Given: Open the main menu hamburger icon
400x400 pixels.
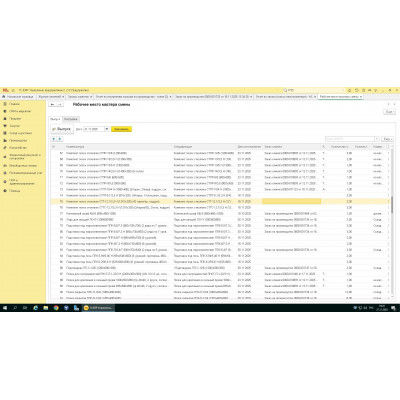Looking at the screenshot, I should point(13,90).
